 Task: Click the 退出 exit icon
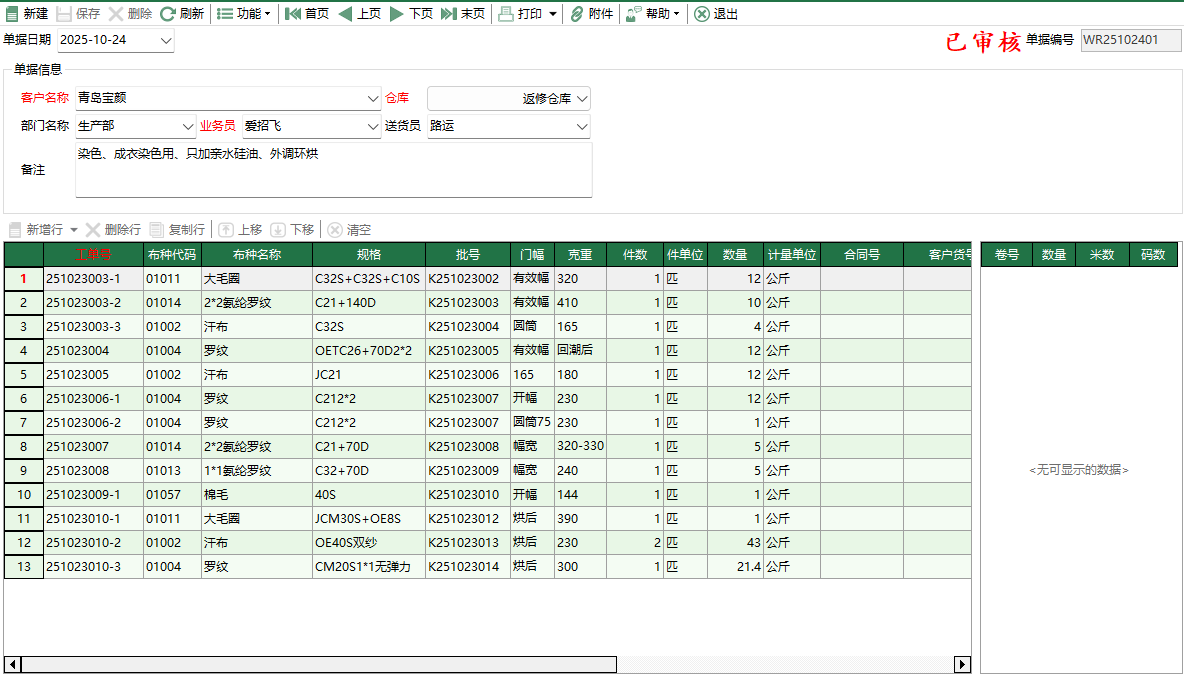click(x=702, y=14)
